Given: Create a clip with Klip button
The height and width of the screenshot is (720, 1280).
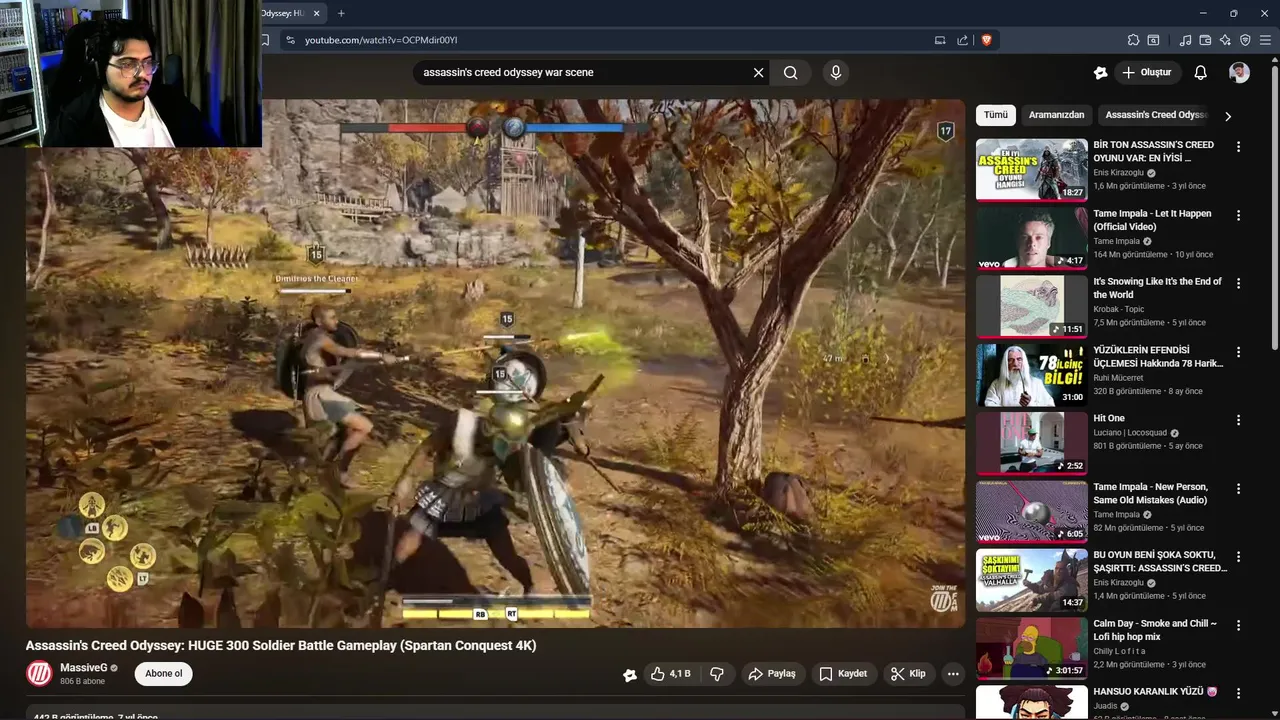Looking at the screenshot, I should click(x=908, y=674).
